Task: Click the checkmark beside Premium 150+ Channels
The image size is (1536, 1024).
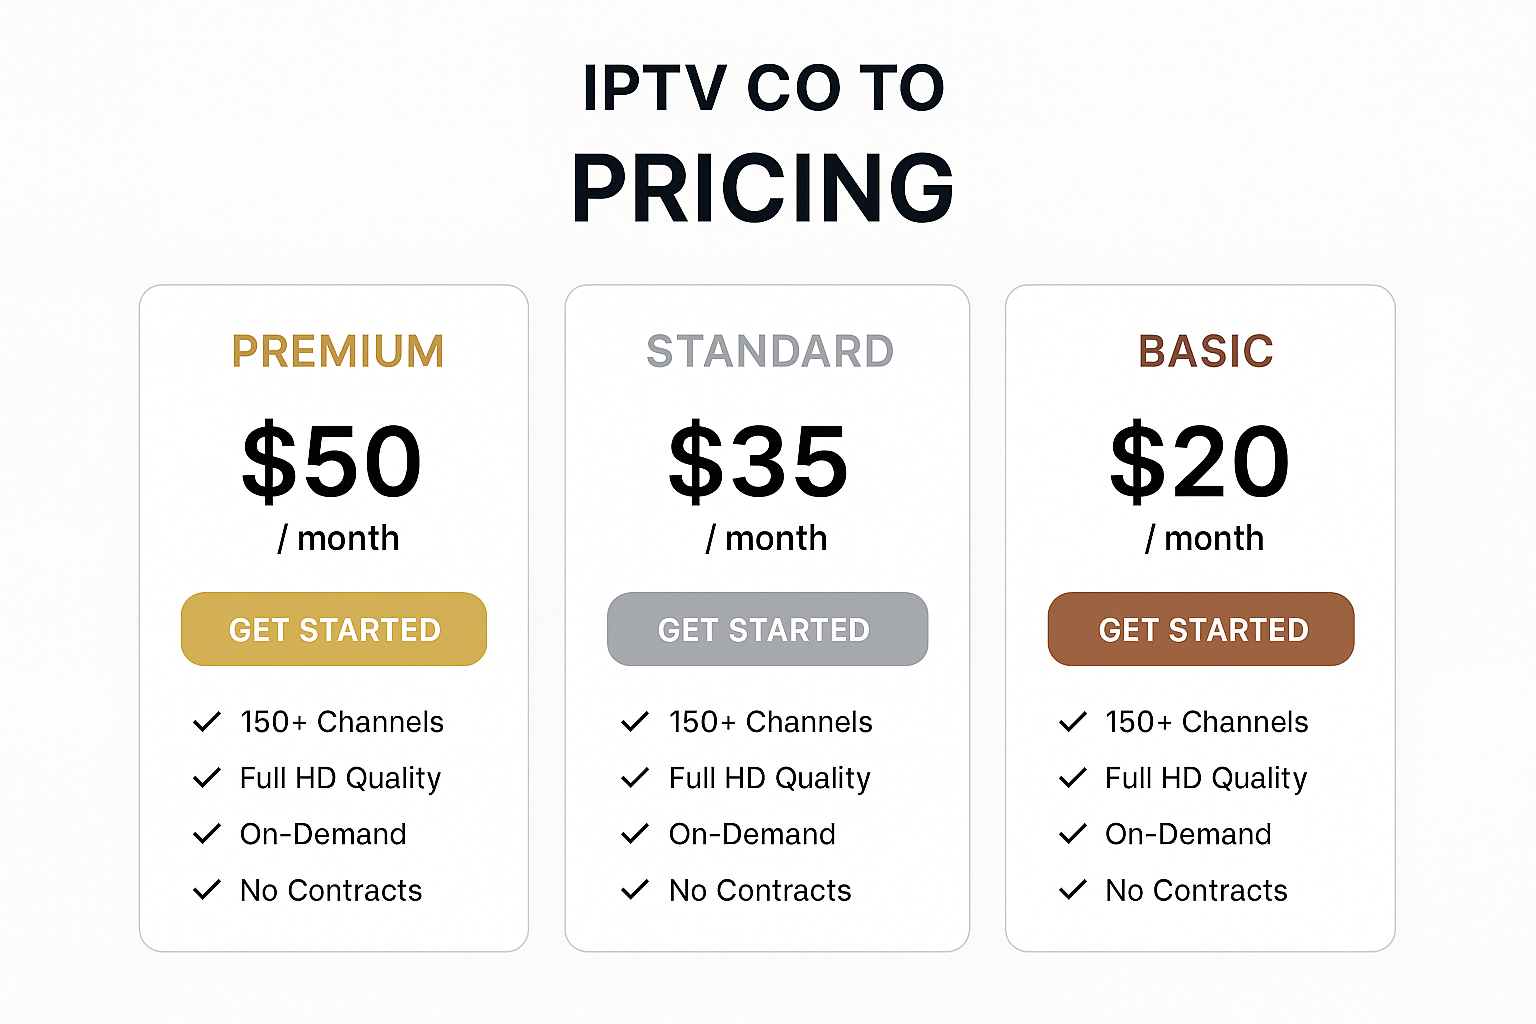Action: 207,722
